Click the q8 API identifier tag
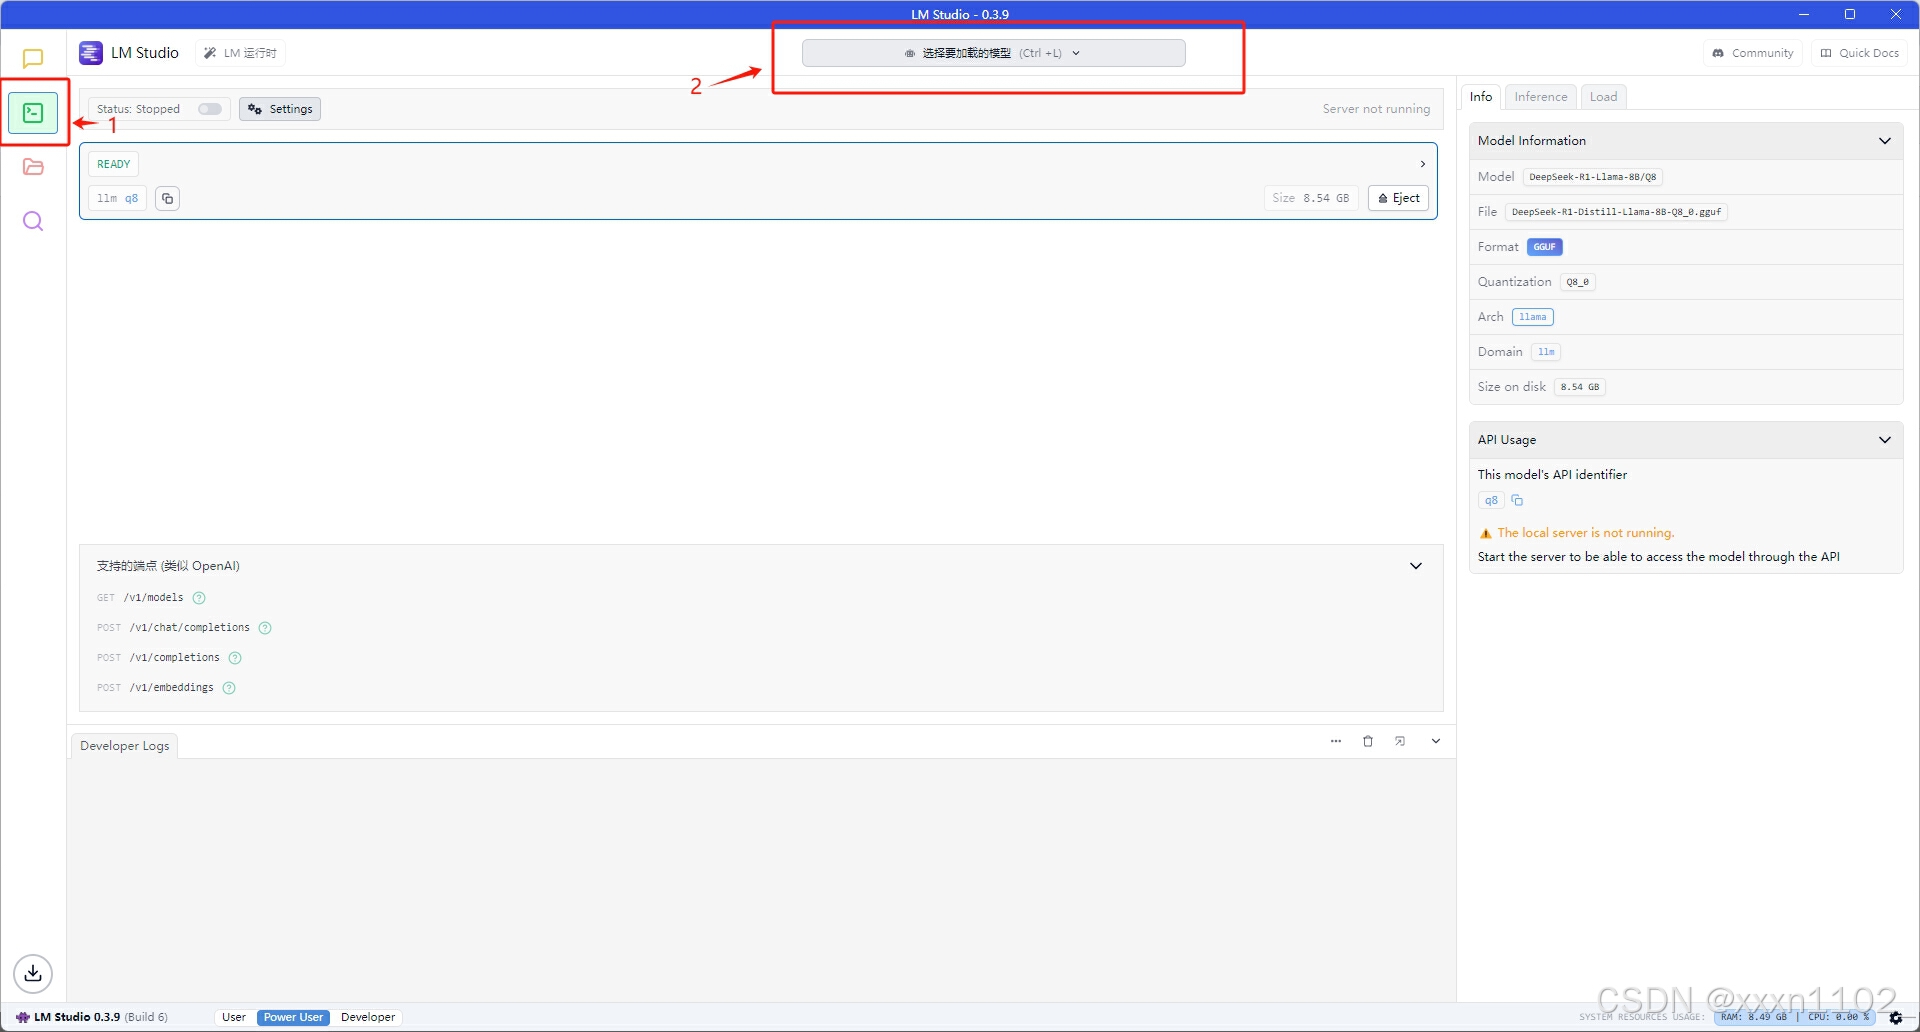 (1491, 500)
